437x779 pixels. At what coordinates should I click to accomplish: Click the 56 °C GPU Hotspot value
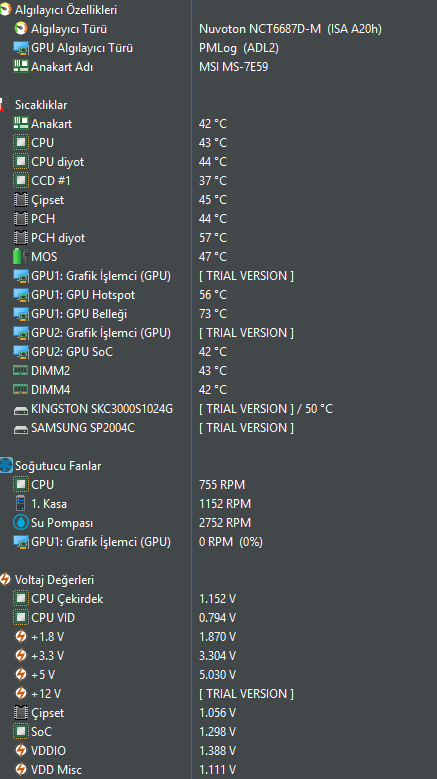[213, 295]
